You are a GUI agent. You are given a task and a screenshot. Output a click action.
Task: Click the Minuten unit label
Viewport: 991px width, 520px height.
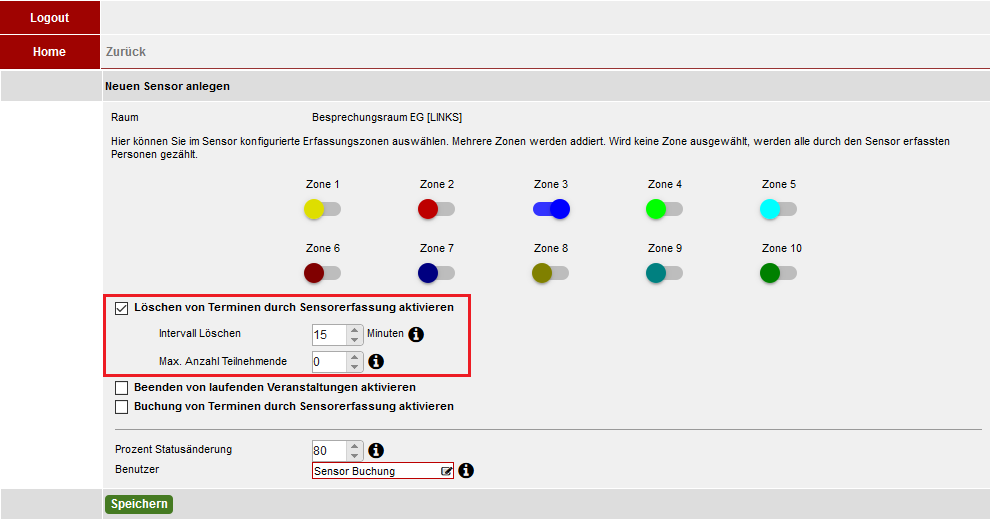385,334
